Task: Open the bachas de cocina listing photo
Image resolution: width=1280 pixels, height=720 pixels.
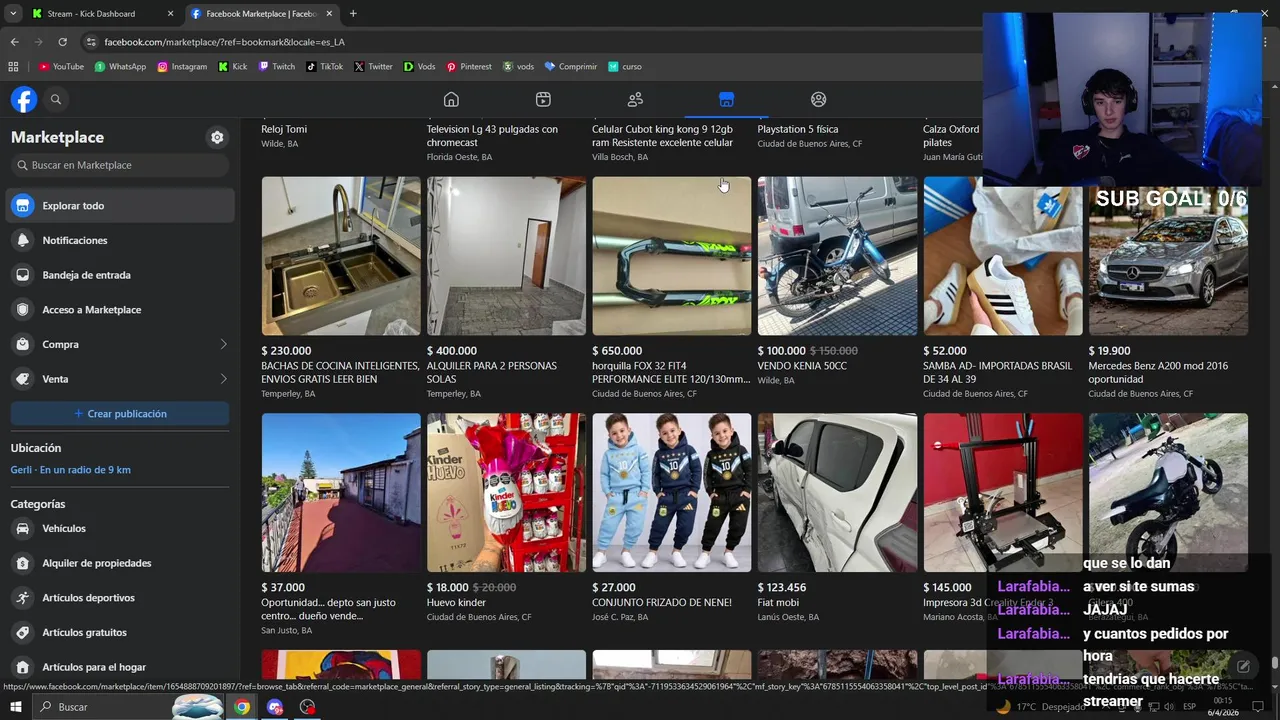Action: point(341,256)
